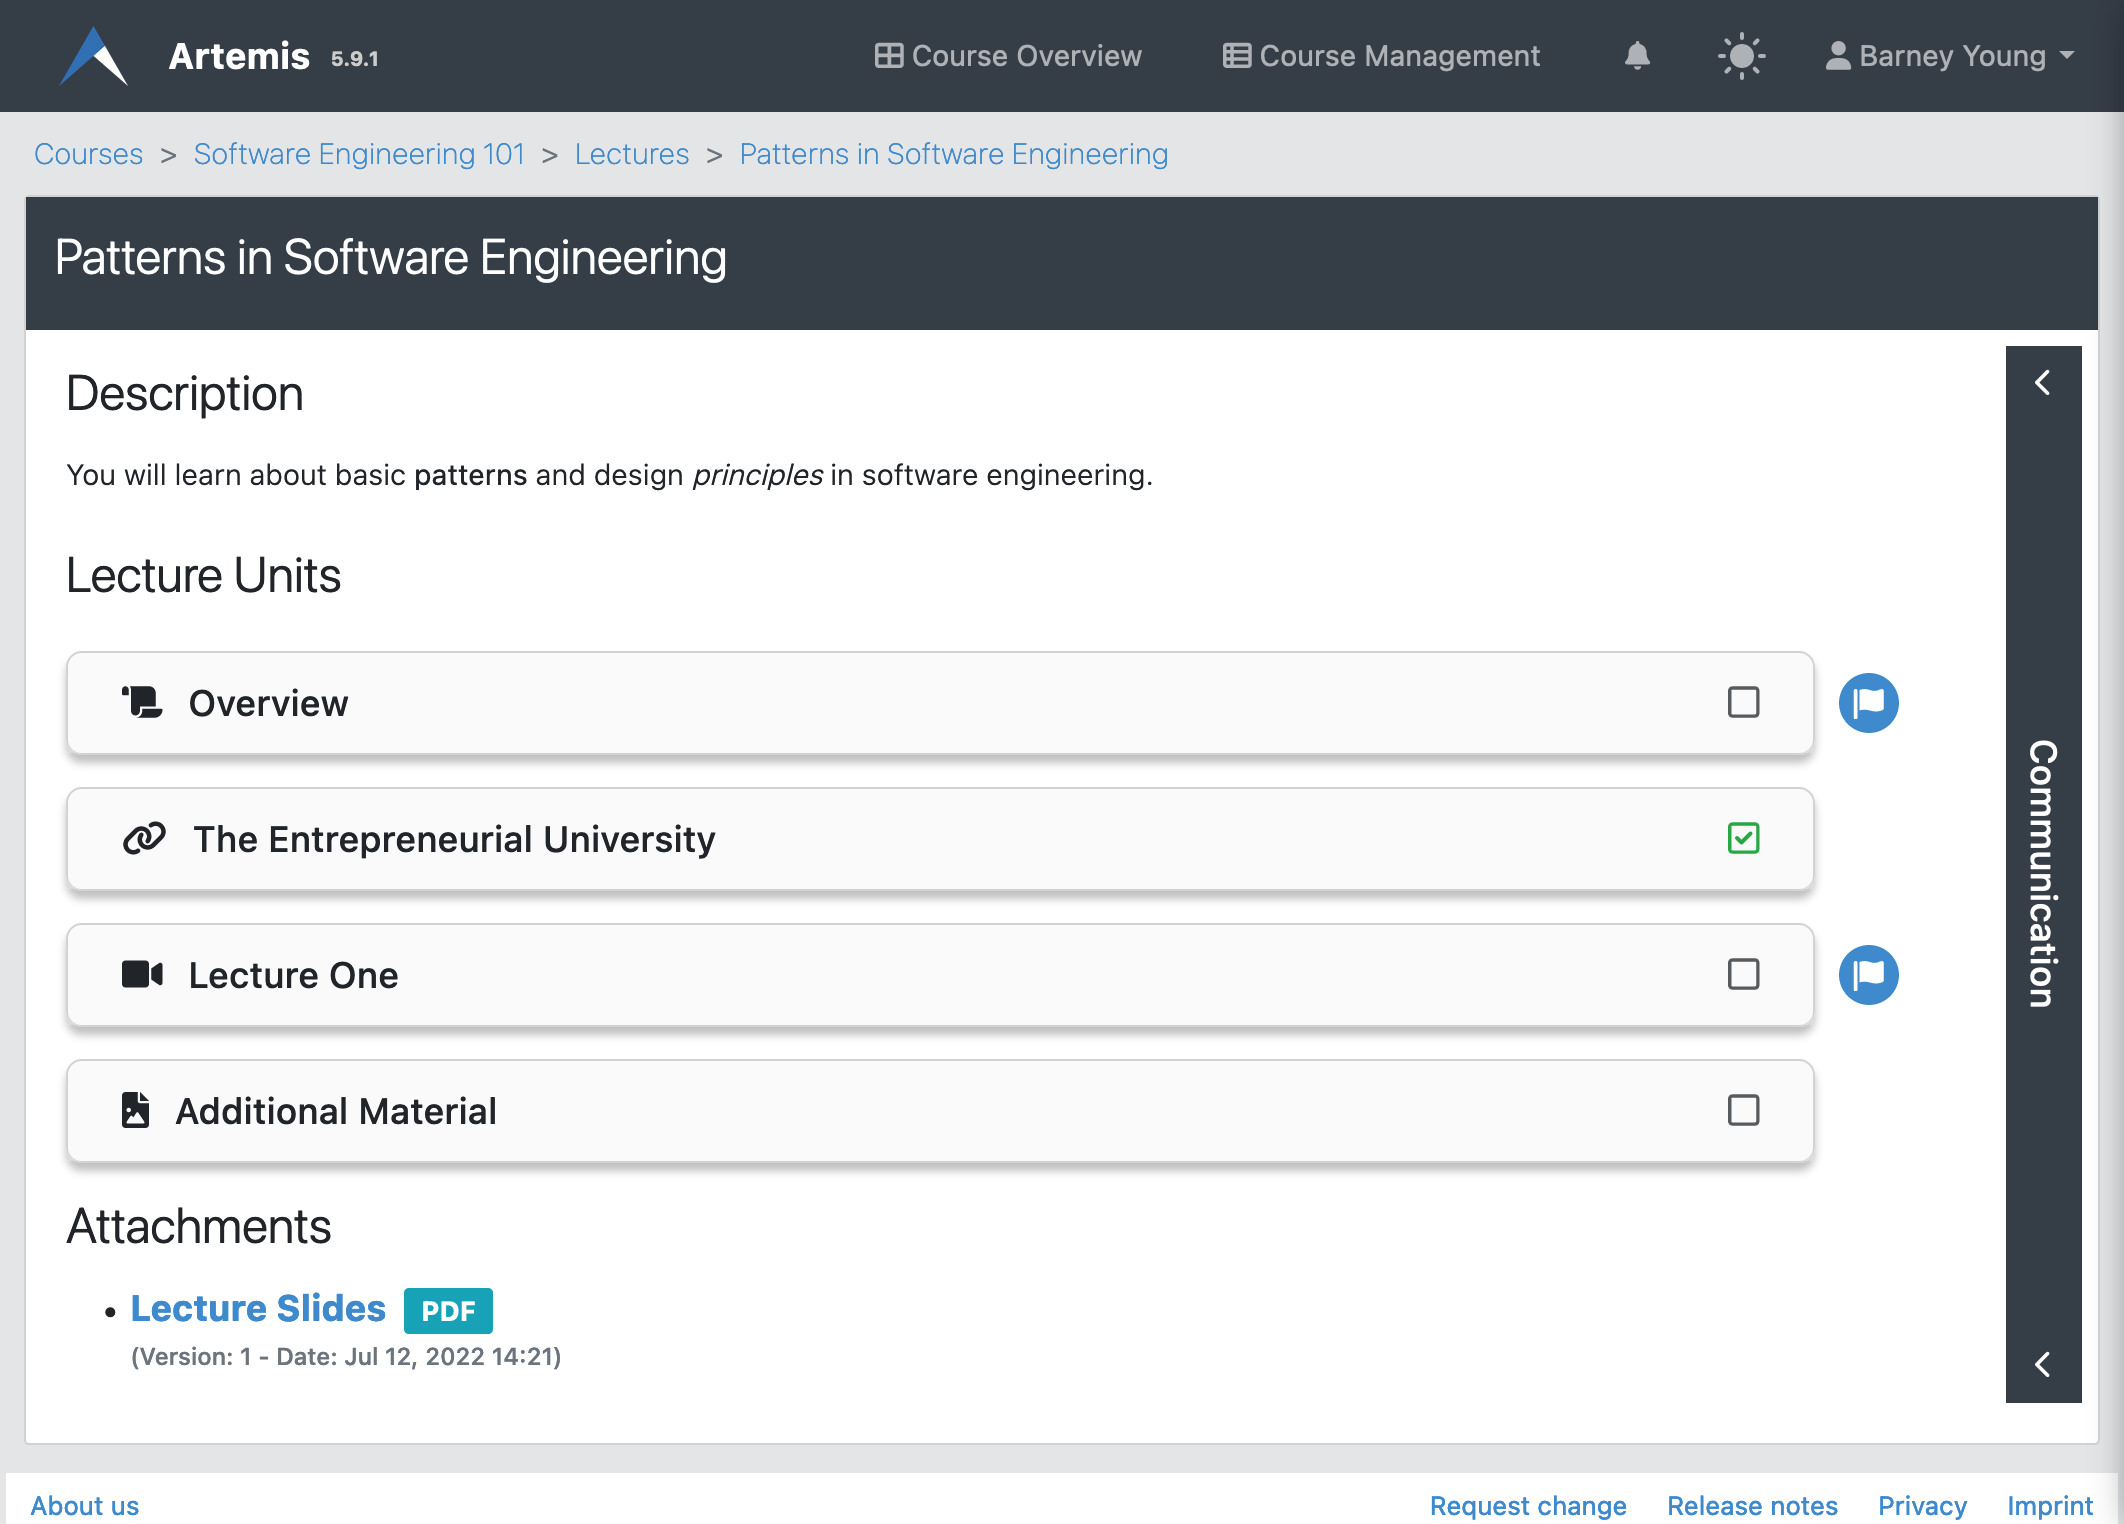Open Course Overview in navbar
This screenshot has height=1524, width=2124.
[x=1008, y=56]
